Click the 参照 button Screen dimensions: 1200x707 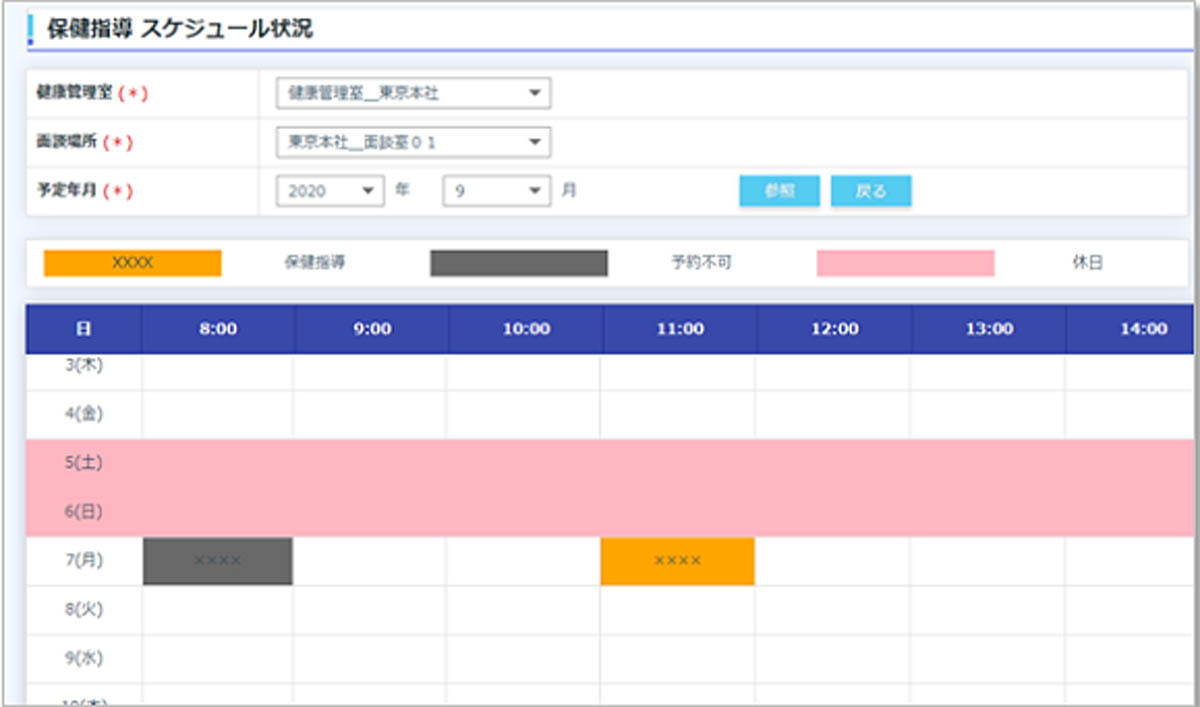coord(780,191)
